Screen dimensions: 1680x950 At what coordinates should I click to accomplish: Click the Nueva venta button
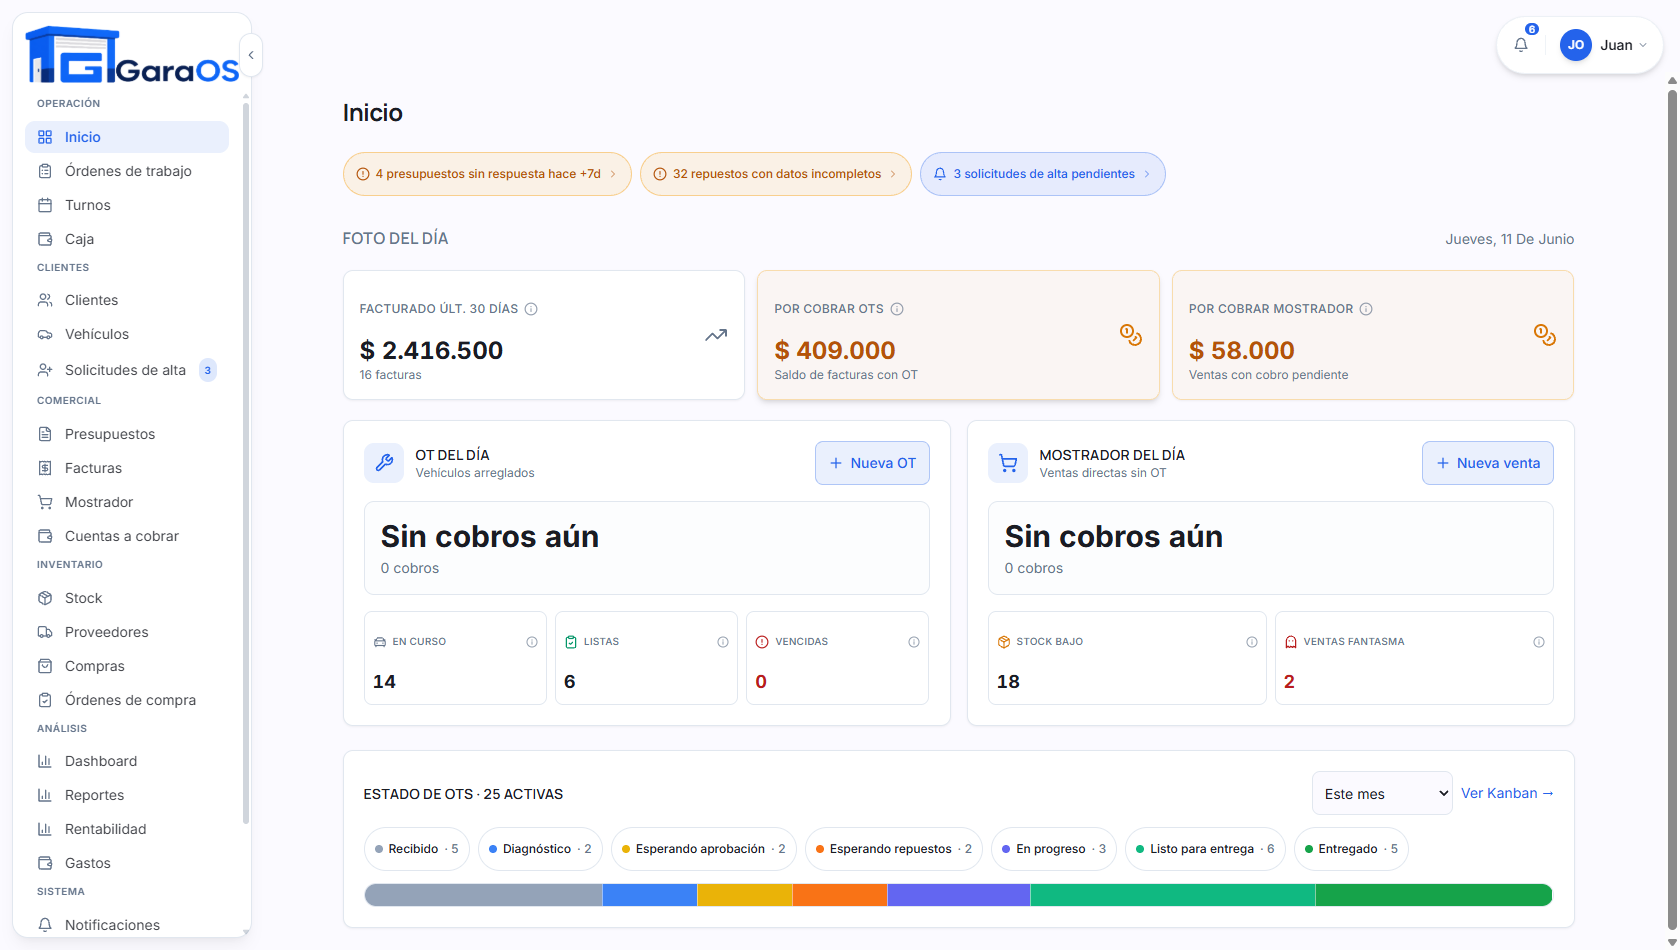(x=1488, y=463)
